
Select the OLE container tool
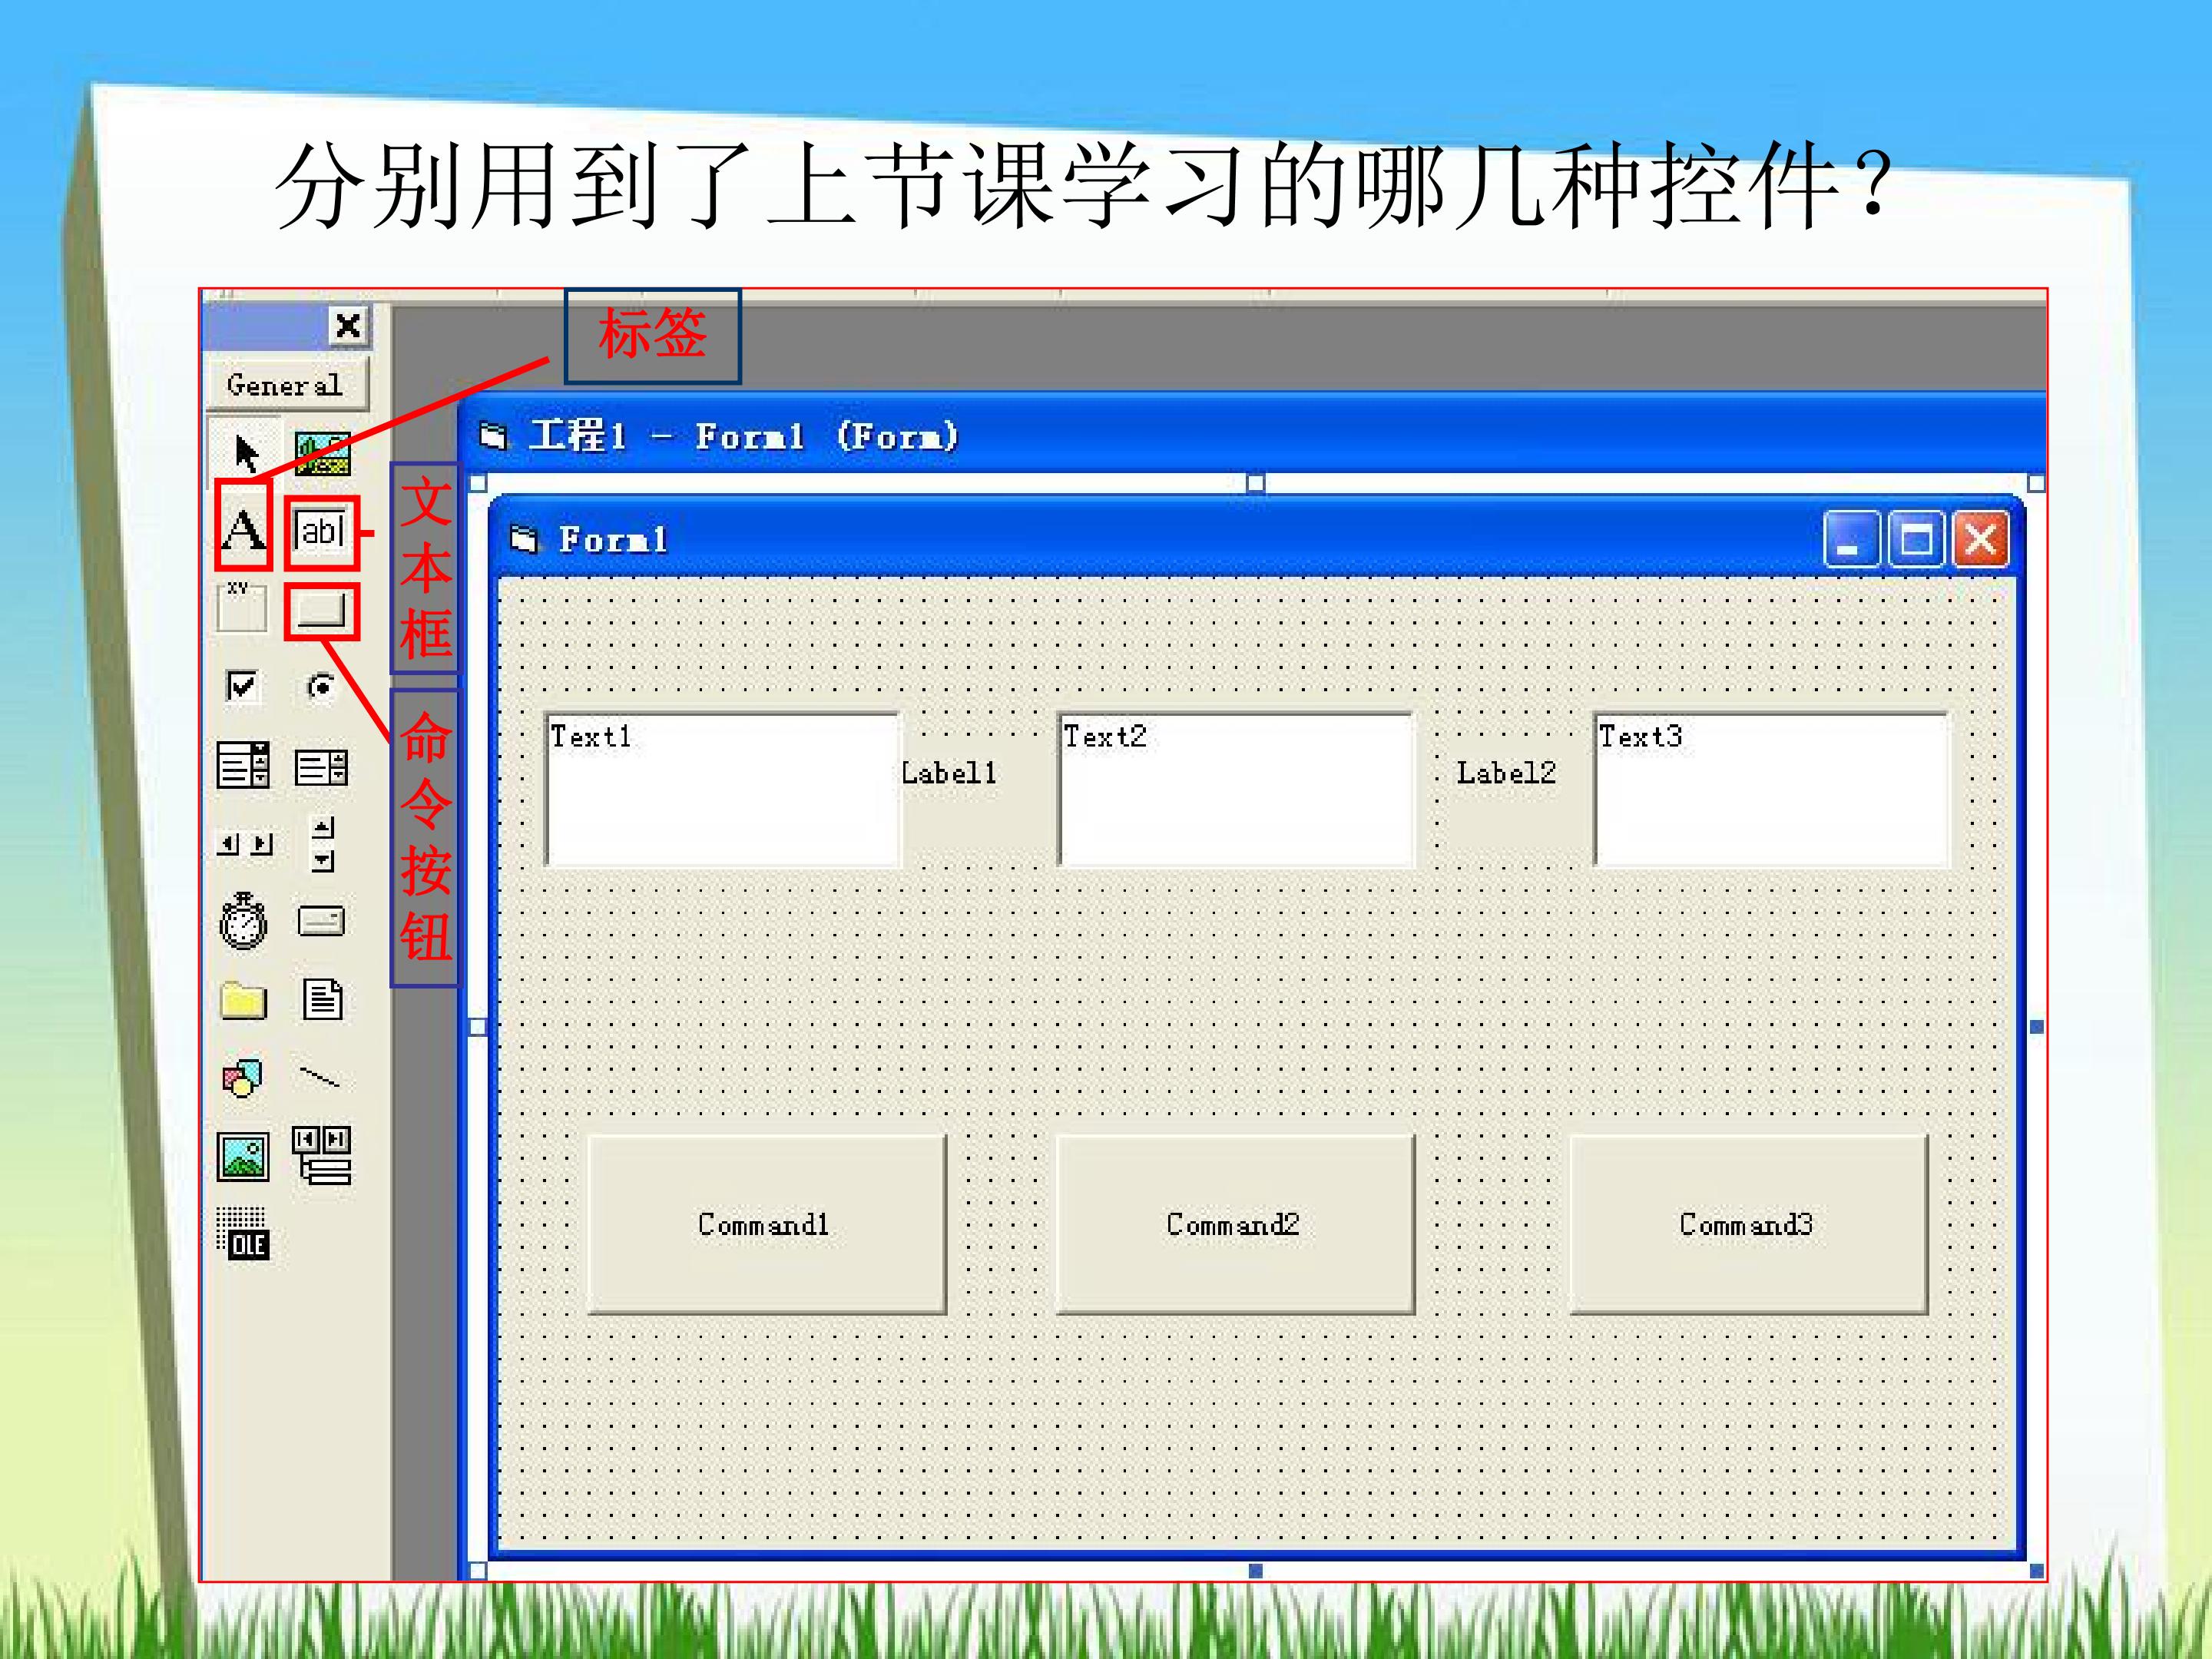243,1234
